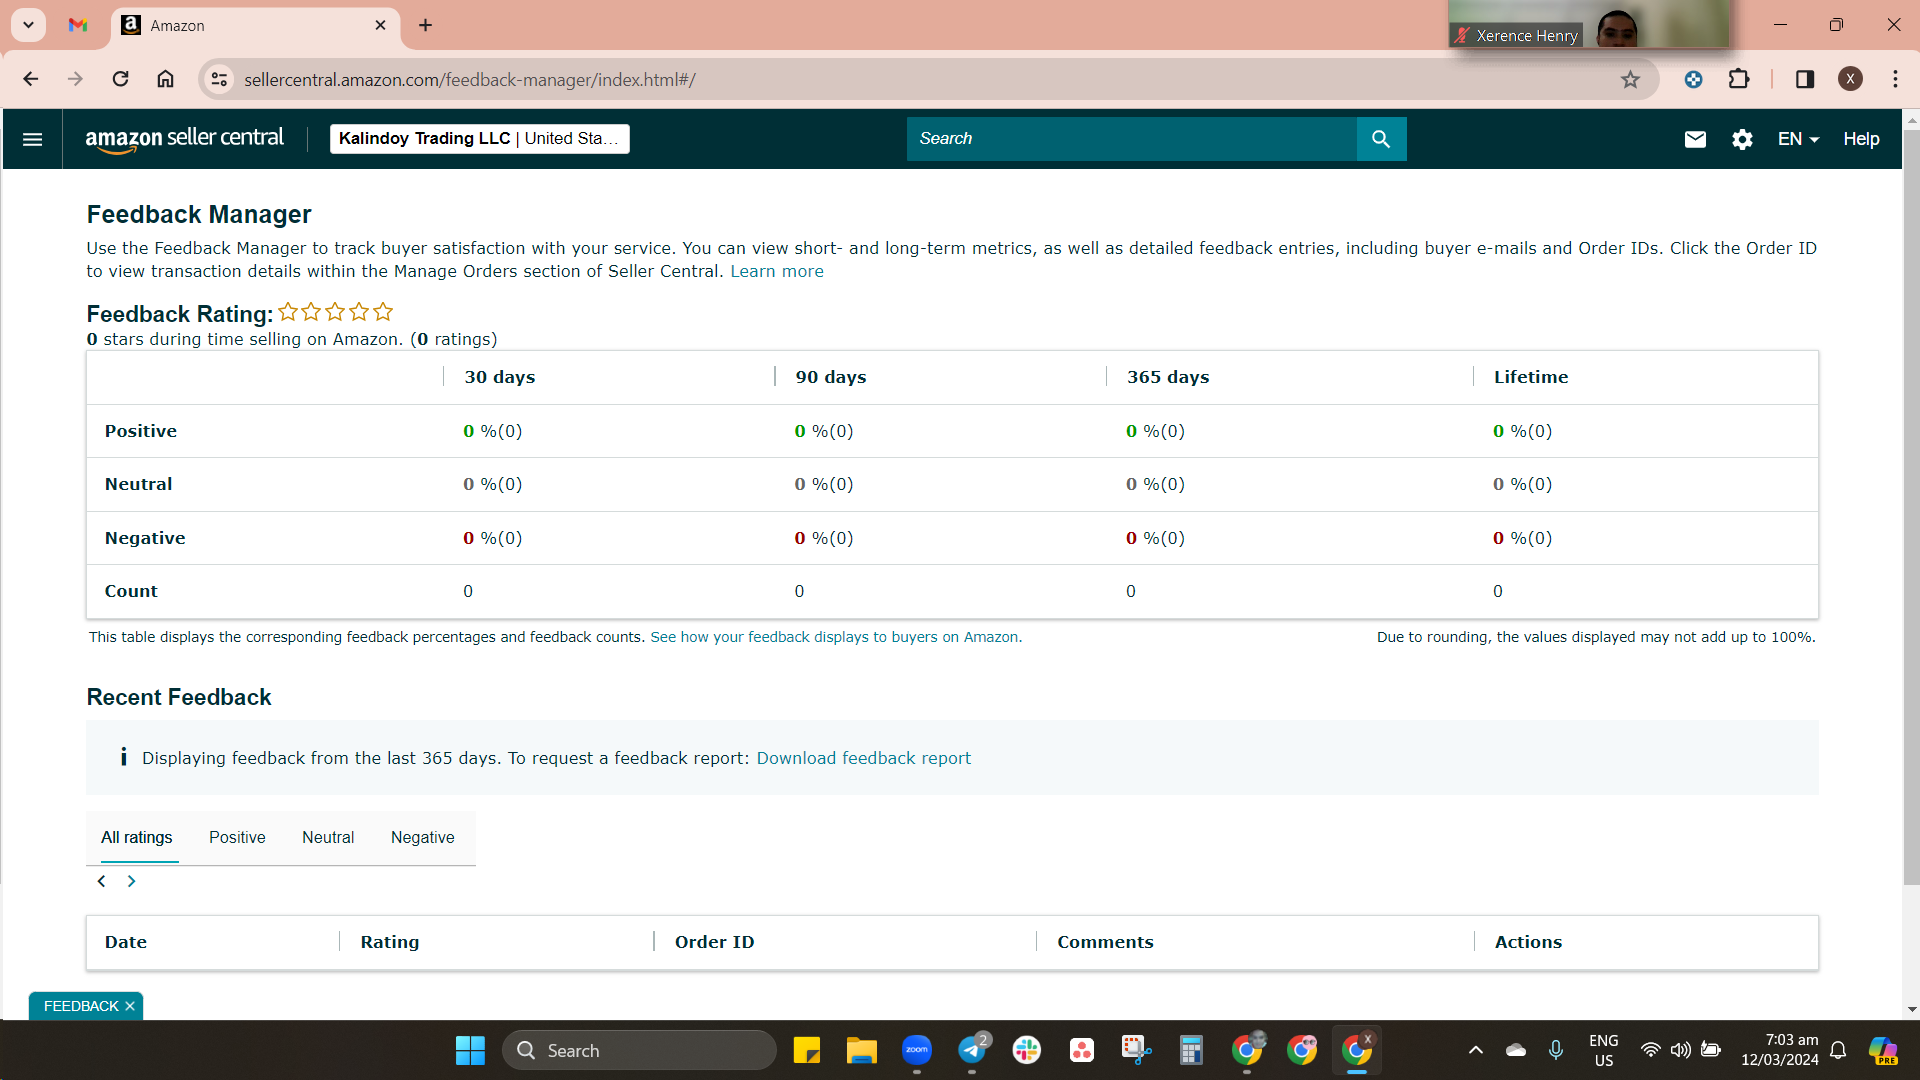
Task: Follow the Learn more link
Action: click(777, 271)
